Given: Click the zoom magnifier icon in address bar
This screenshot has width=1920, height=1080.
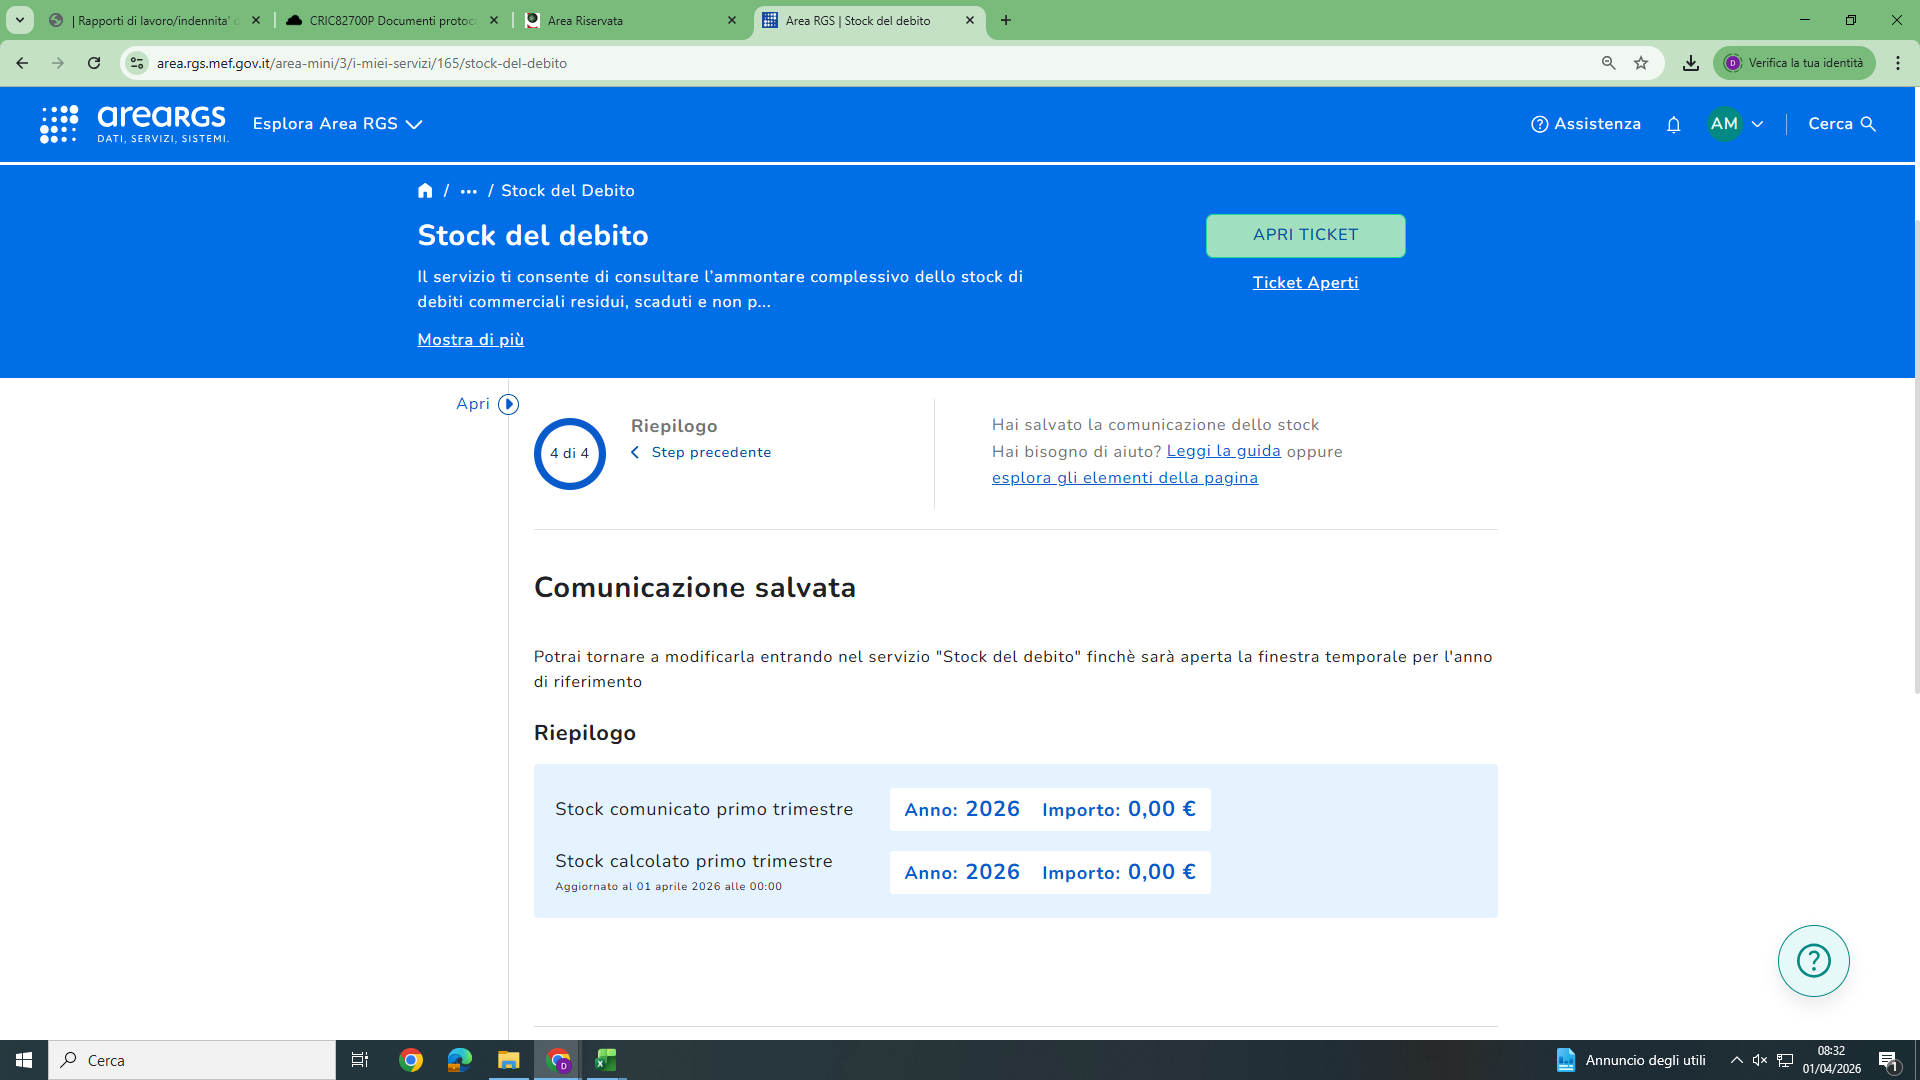Looking at the screenshot, I should 1608,63.
